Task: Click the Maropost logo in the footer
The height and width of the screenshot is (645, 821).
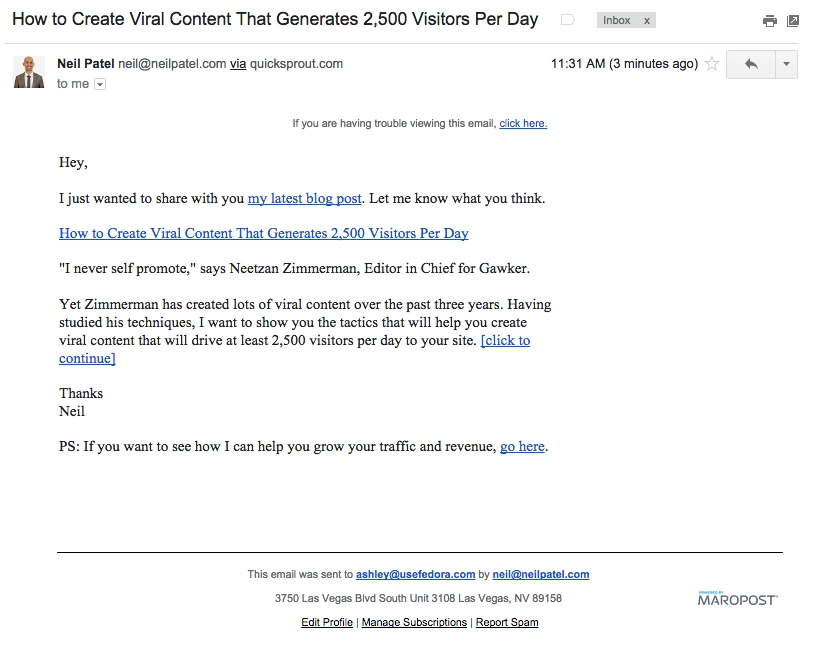Action: [737, 598]
